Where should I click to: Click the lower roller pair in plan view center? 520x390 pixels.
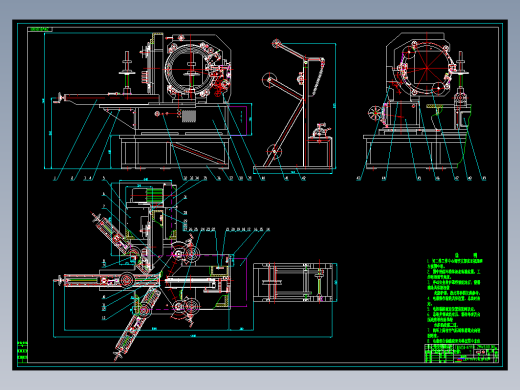(x=185, y=307)
